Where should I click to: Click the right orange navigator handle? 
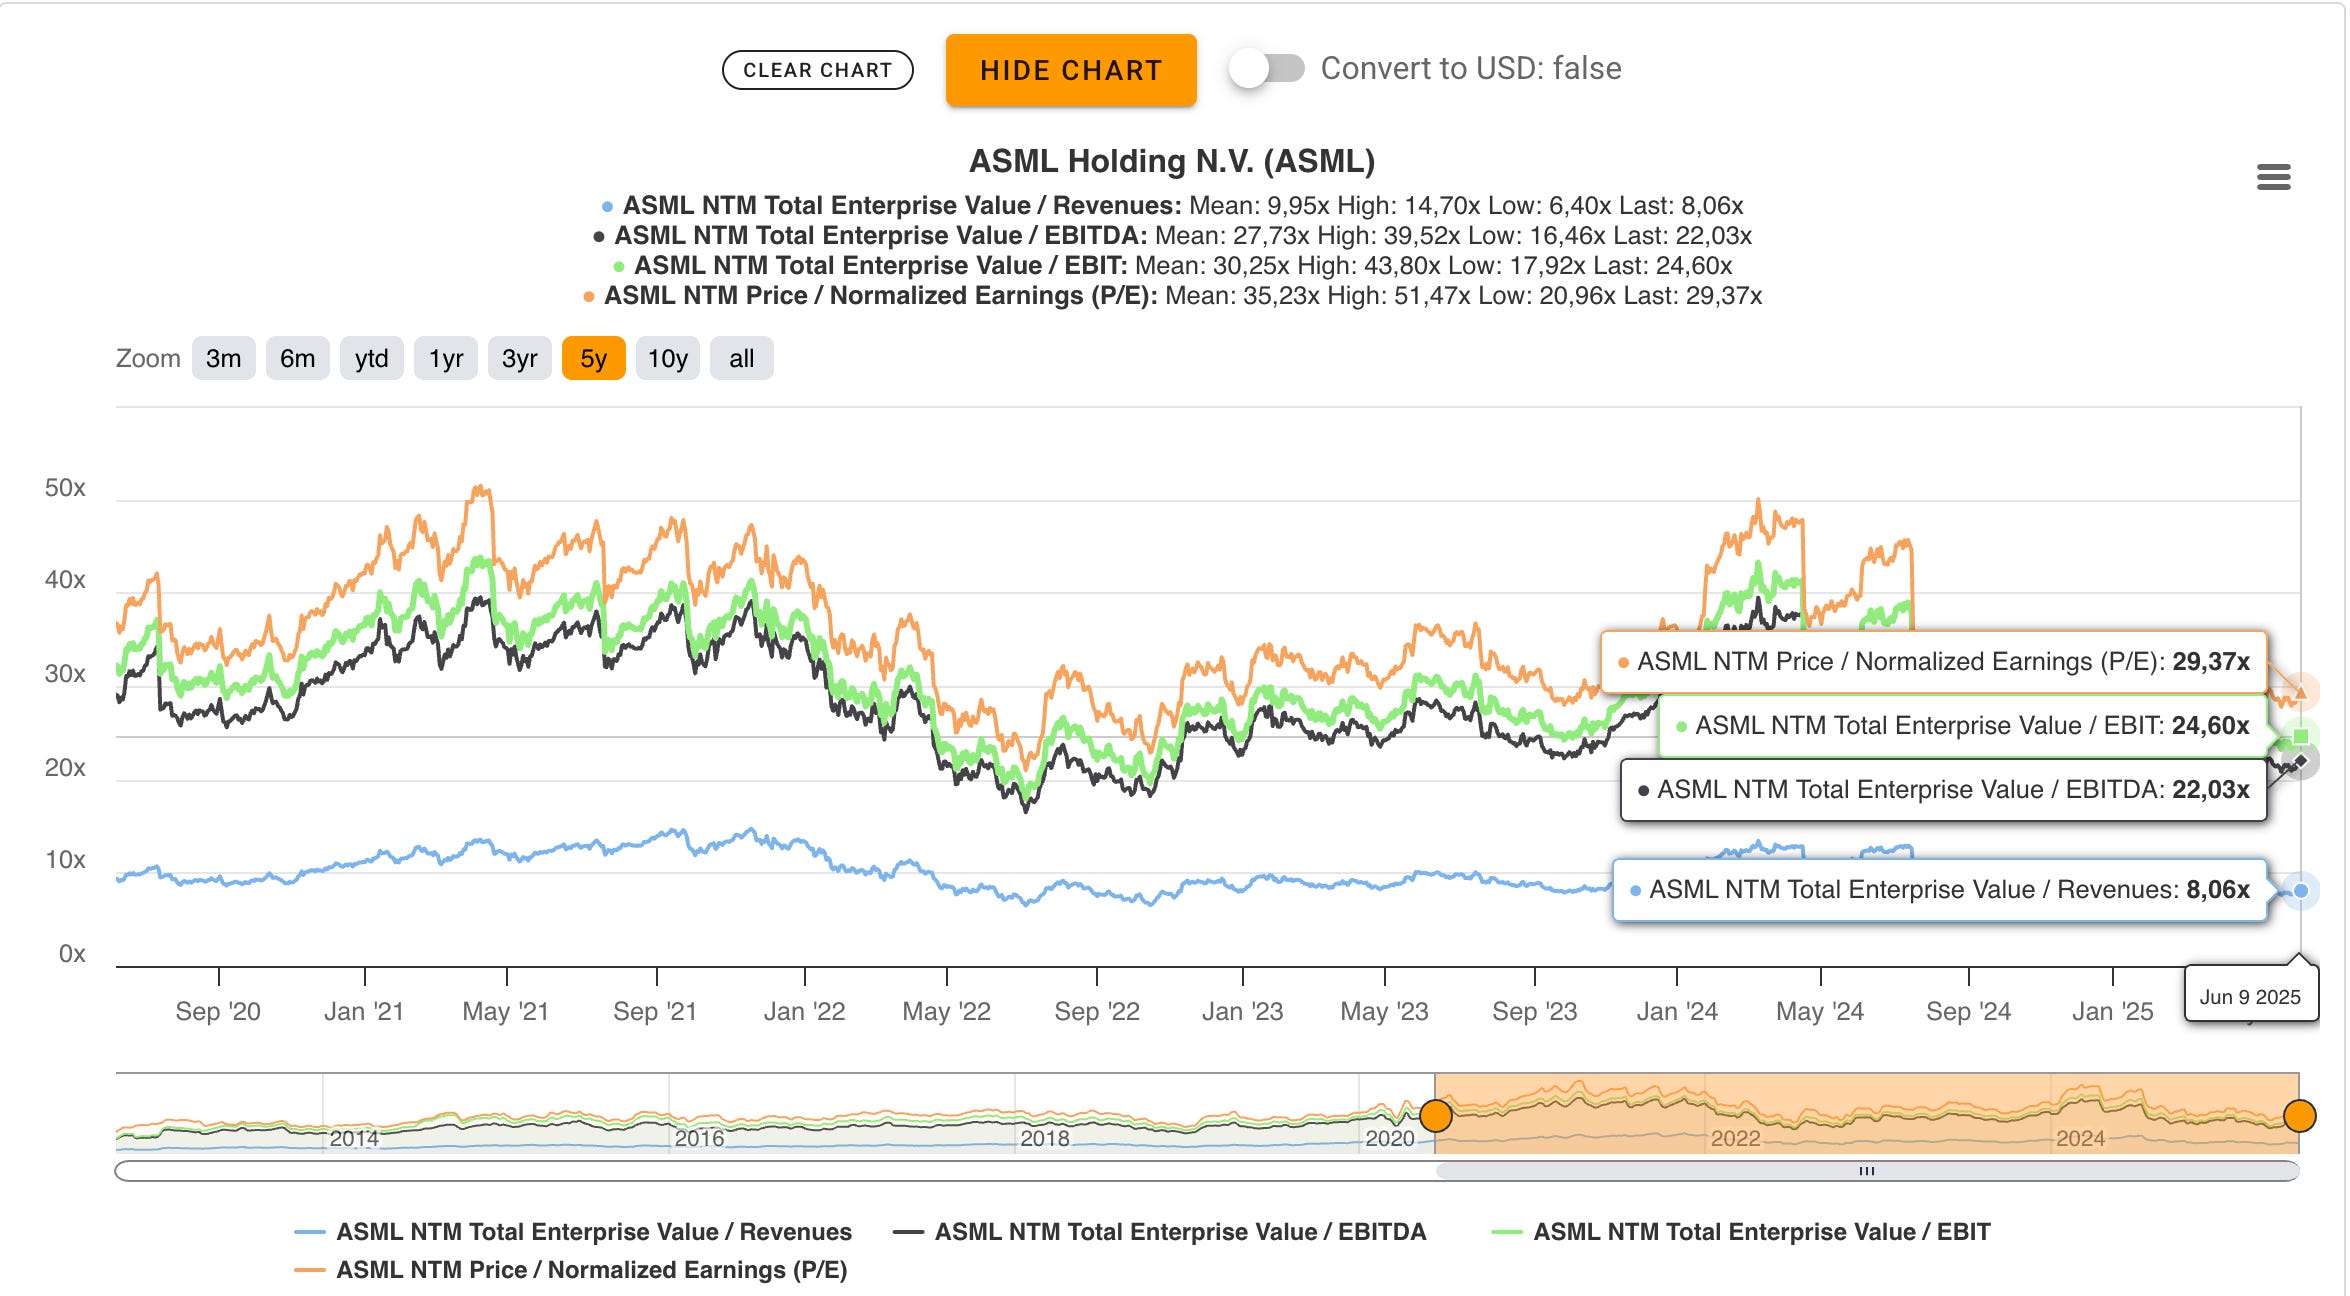(x=2299, y=1115)
